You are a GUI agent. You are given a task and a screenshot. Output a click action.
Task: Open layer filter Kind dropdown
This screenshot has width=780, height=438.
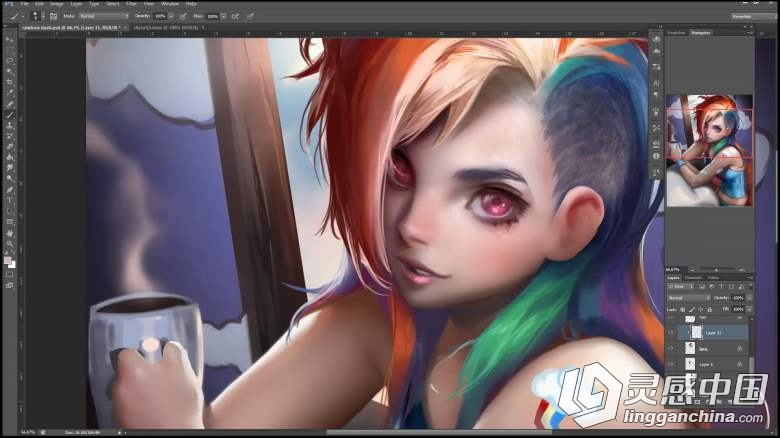click(681, 287)
